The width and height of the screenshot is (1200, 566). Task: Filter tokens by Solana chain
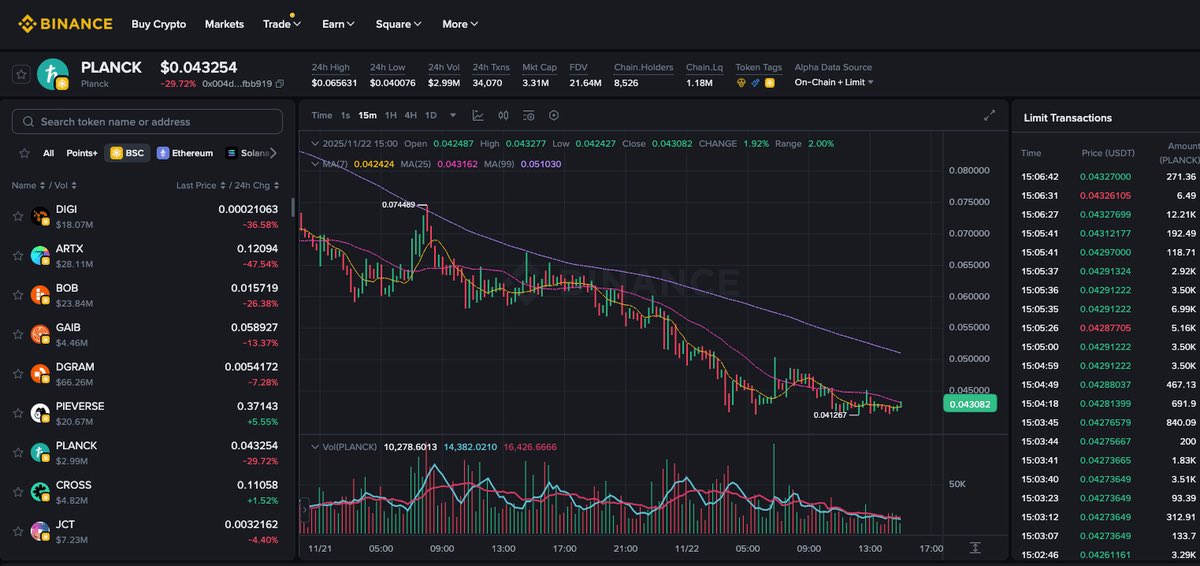pyautogui.click(x=249, y=153)
